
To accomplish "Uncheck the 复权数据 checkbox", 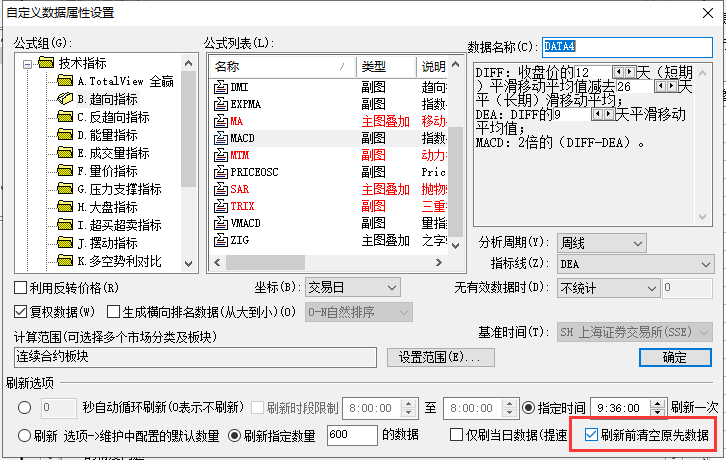I will pos(20,312).
